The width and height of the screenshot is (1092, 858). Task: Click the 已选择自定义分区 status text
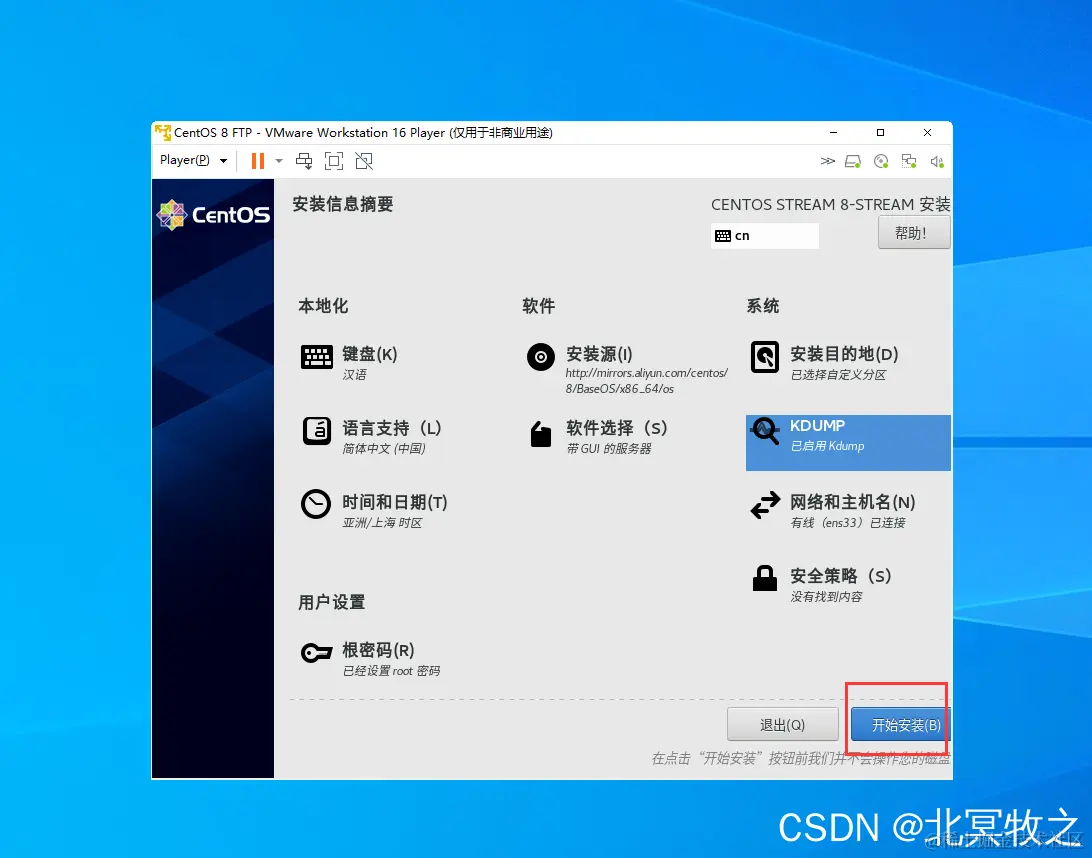[x=838, y=375]
